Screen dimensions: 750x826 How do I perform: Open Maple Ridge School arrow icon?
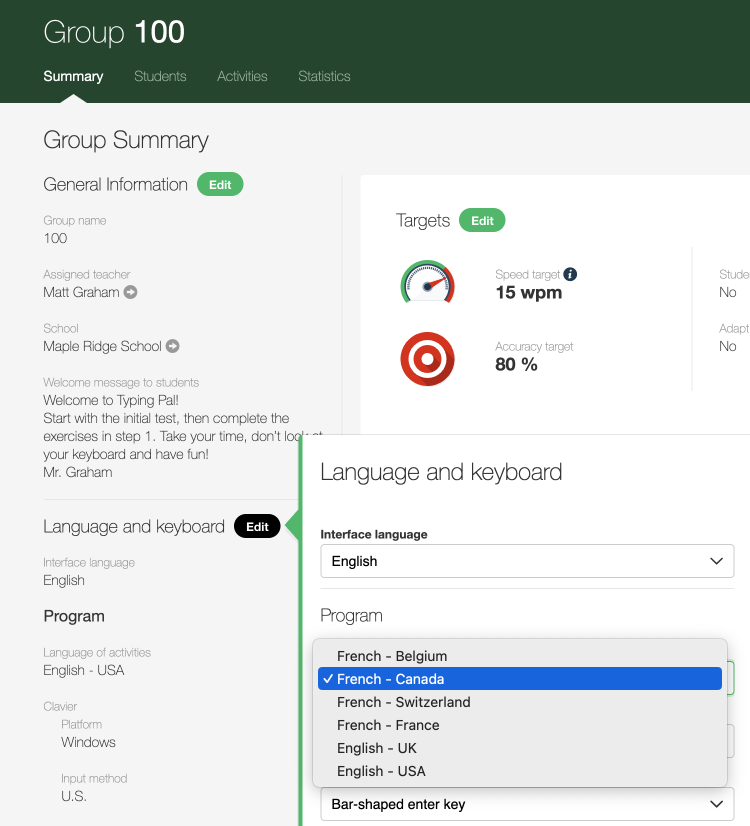[173, 346]
